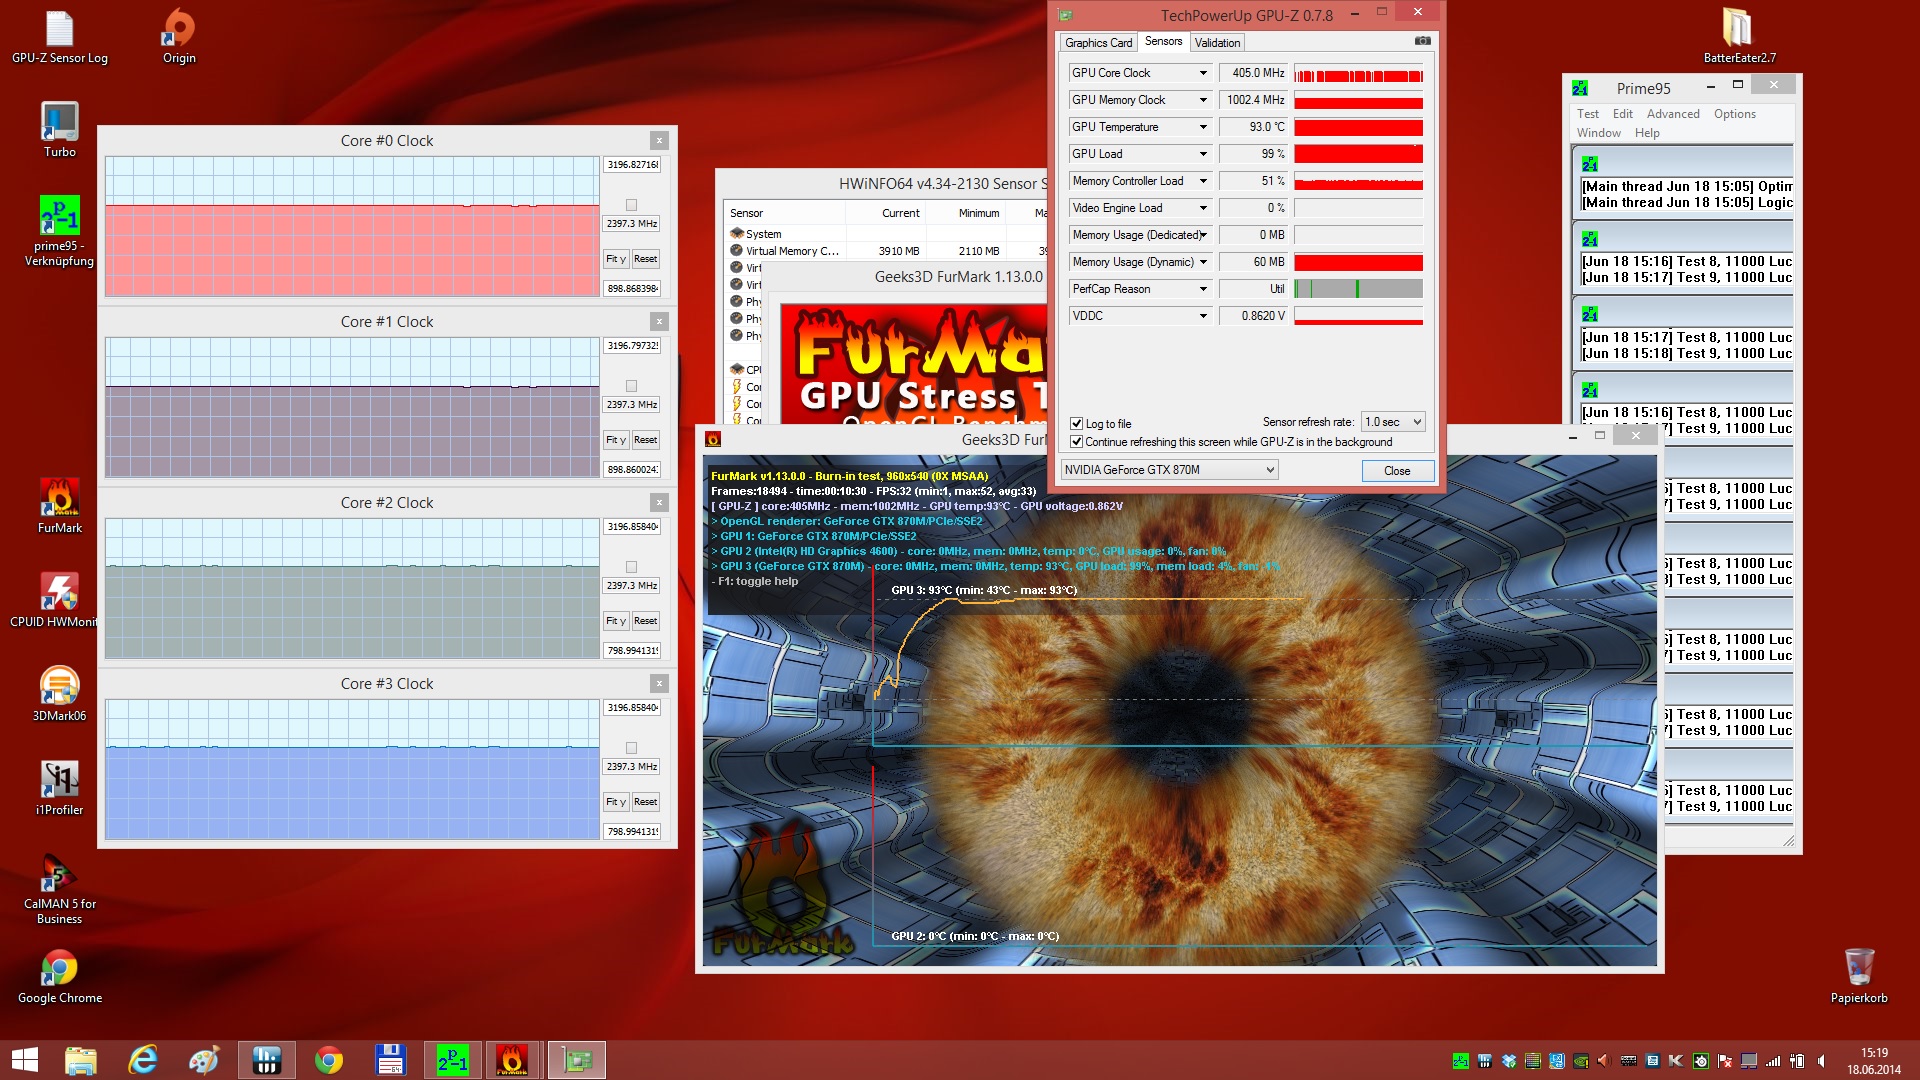Open Google Chrome desktop shortcut
The width and height of the screenshot is (1920, 1080).
(x=59, y=977)
